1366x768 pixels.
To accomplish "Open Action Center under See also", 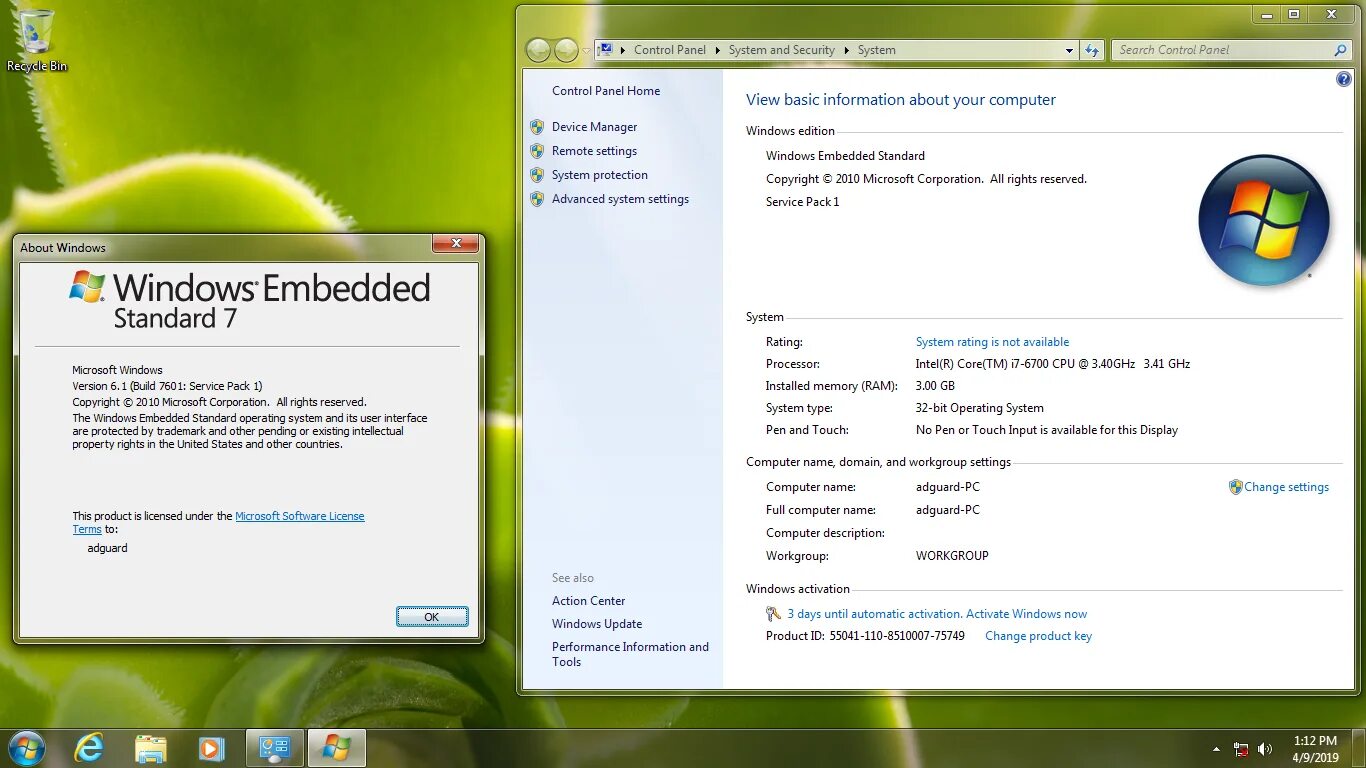I will [x=588, y=601].
